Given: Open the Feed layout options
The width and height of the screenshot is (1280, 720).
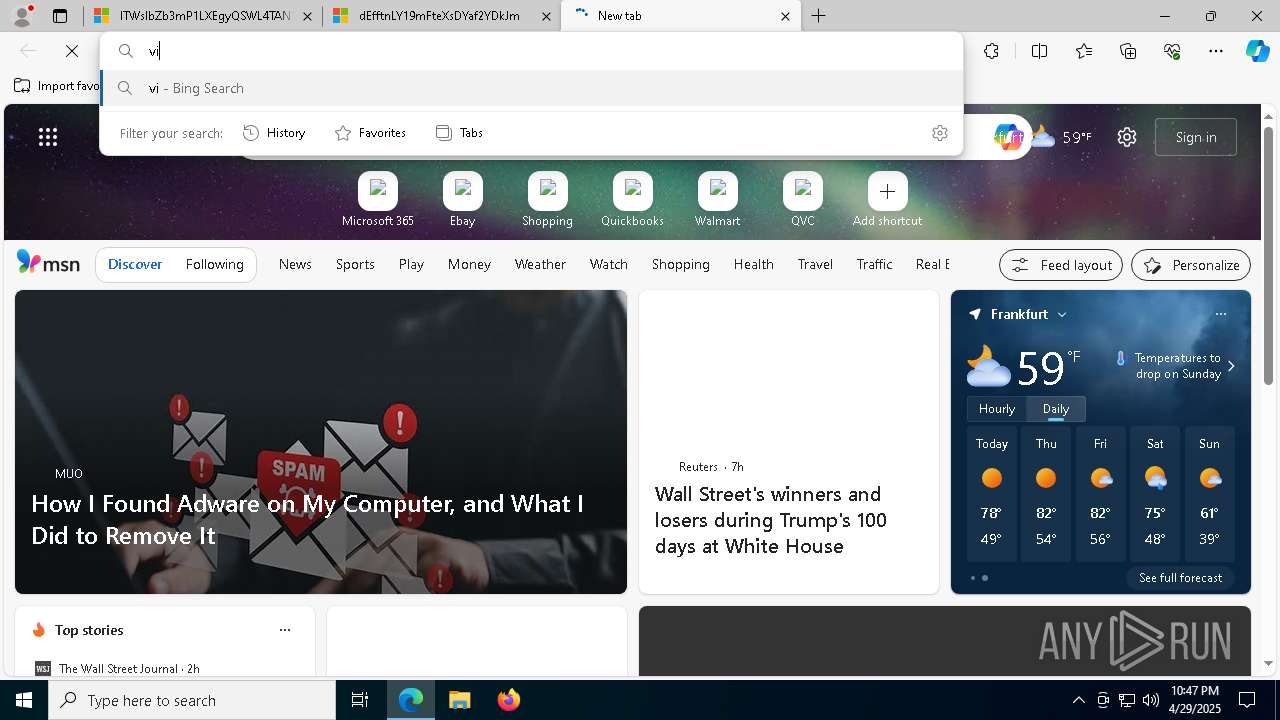Looking at the screenshot, I should (1061, 265).
